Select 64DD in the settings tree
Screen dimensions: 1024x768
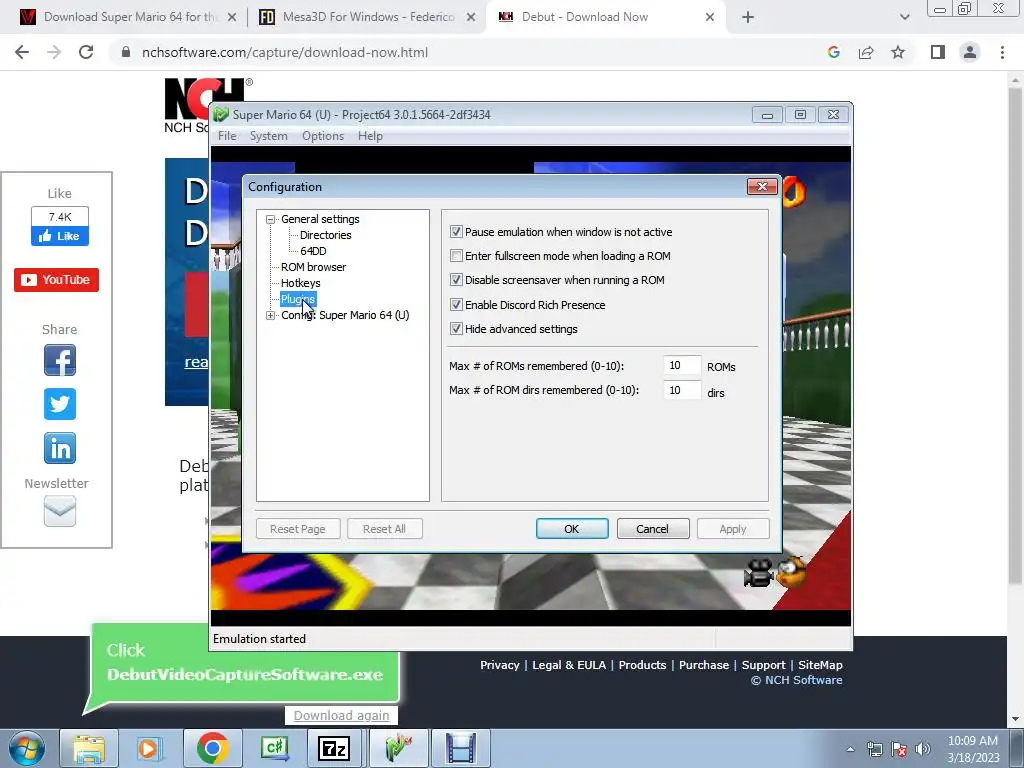point(313,251)
